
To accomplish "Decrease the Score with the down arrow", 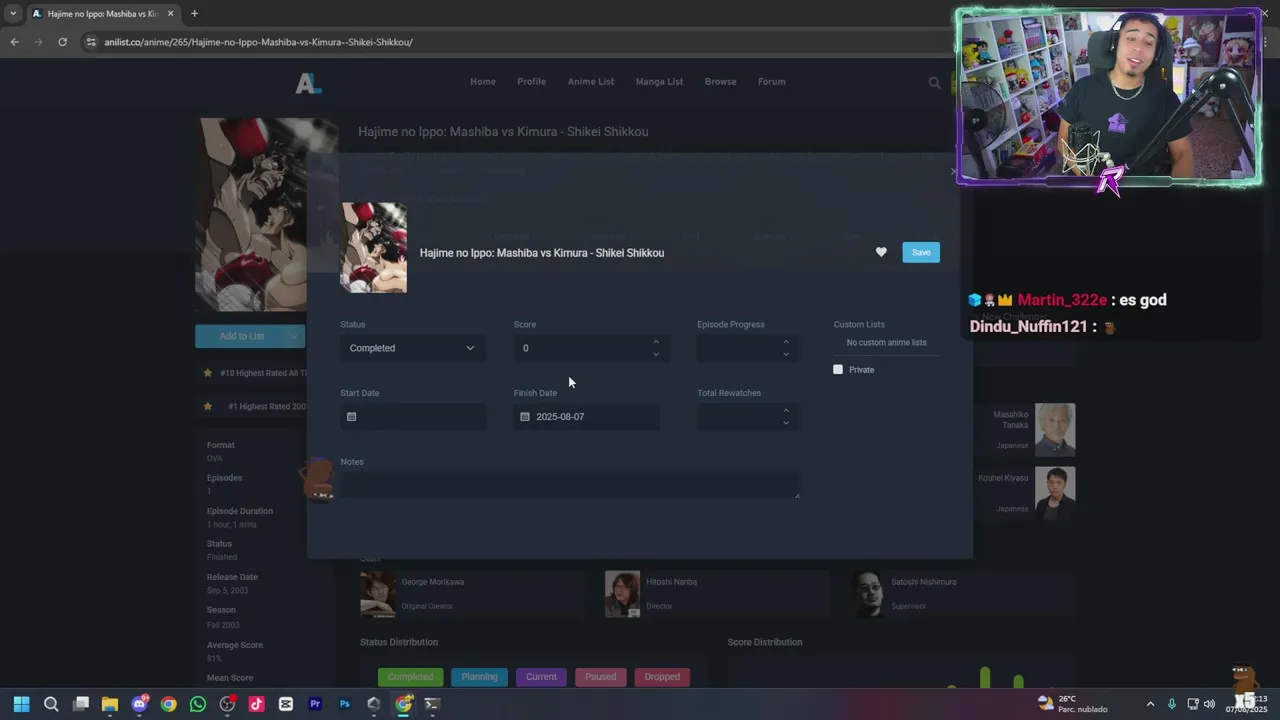I will coord(656,354).
